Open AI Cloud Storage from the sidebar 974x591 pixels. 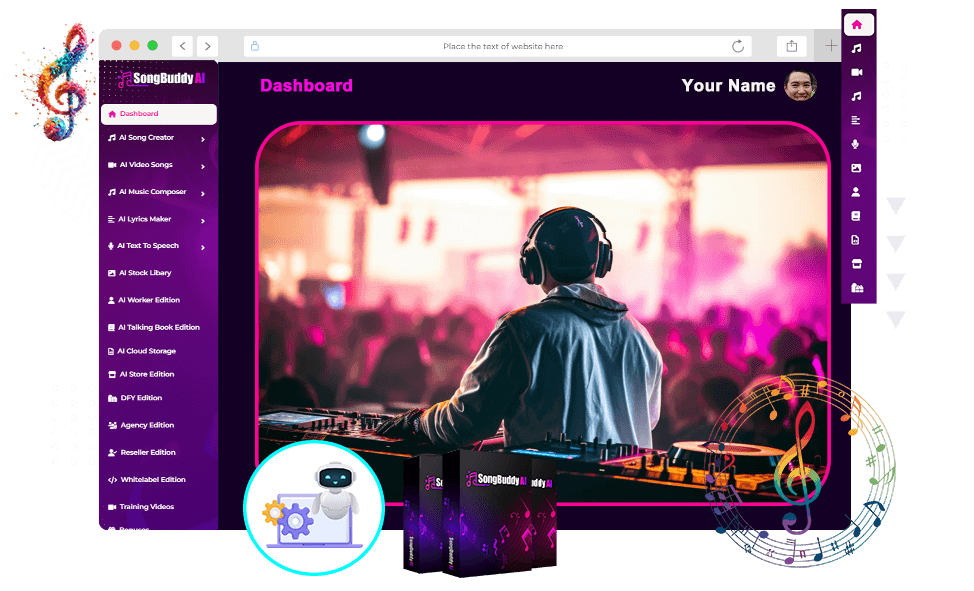coord(147,351)
